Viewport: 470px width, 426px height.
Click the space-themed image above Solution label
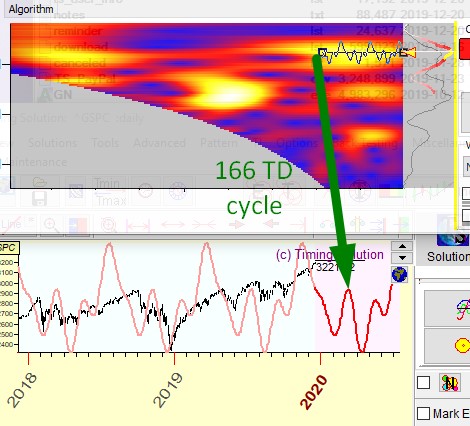click(452, 239)
